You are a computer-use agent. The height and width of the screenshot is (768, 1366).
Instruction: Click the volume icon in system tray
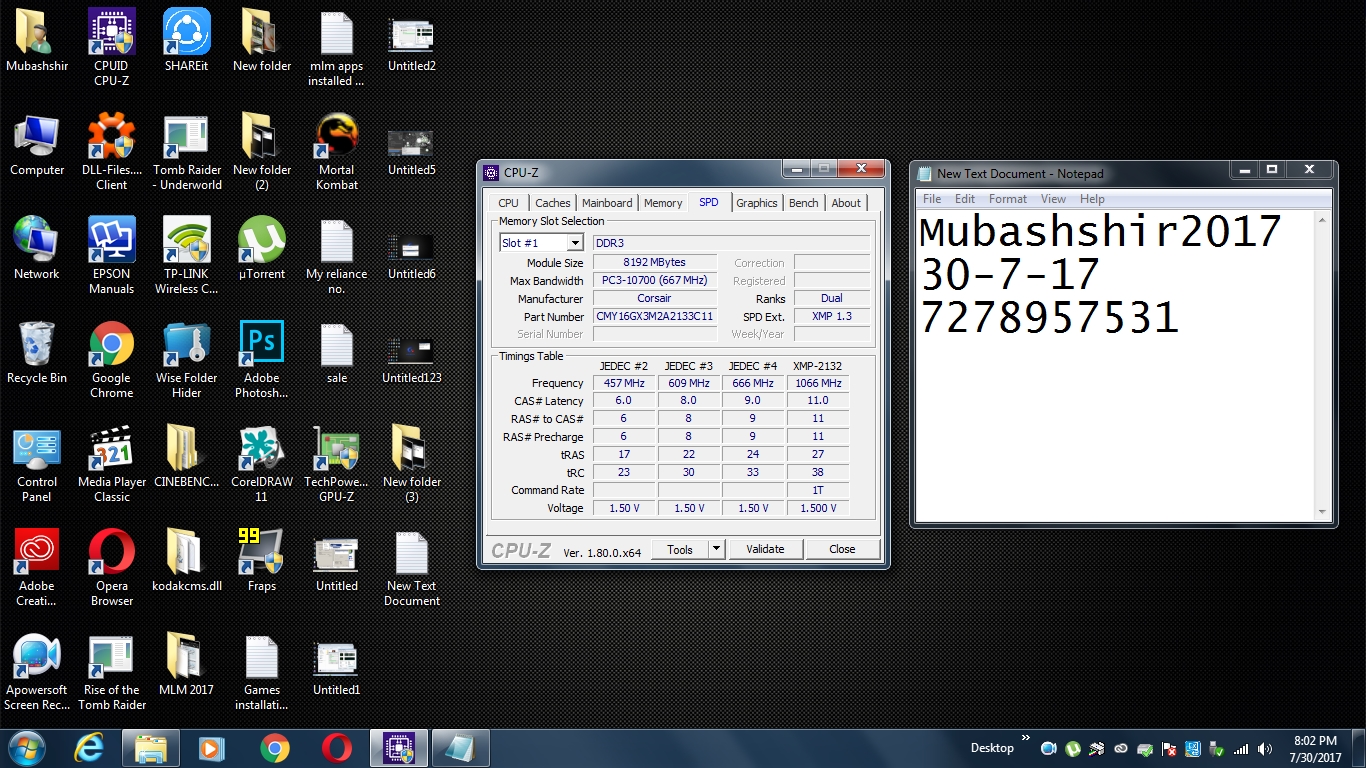[1265, 748]
